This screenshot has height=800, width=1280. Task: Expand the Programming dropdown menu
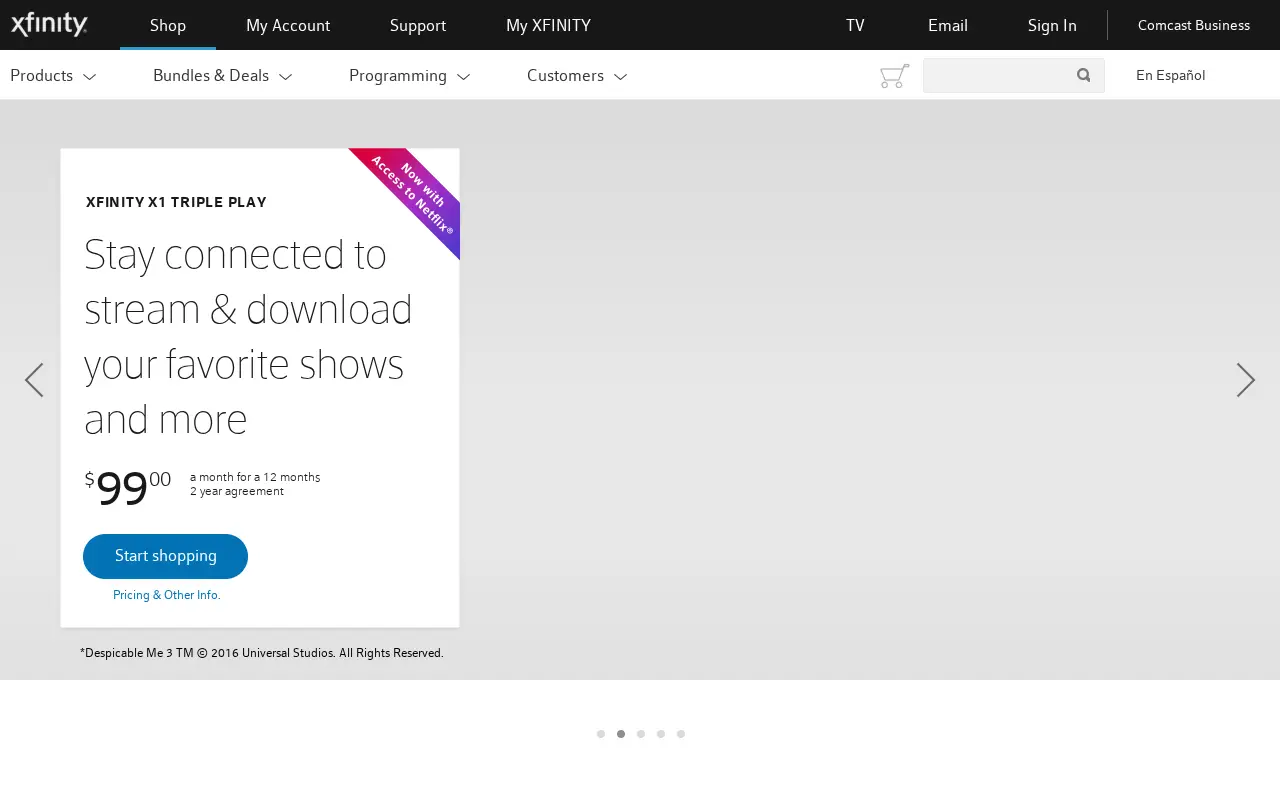pos(409,76)
